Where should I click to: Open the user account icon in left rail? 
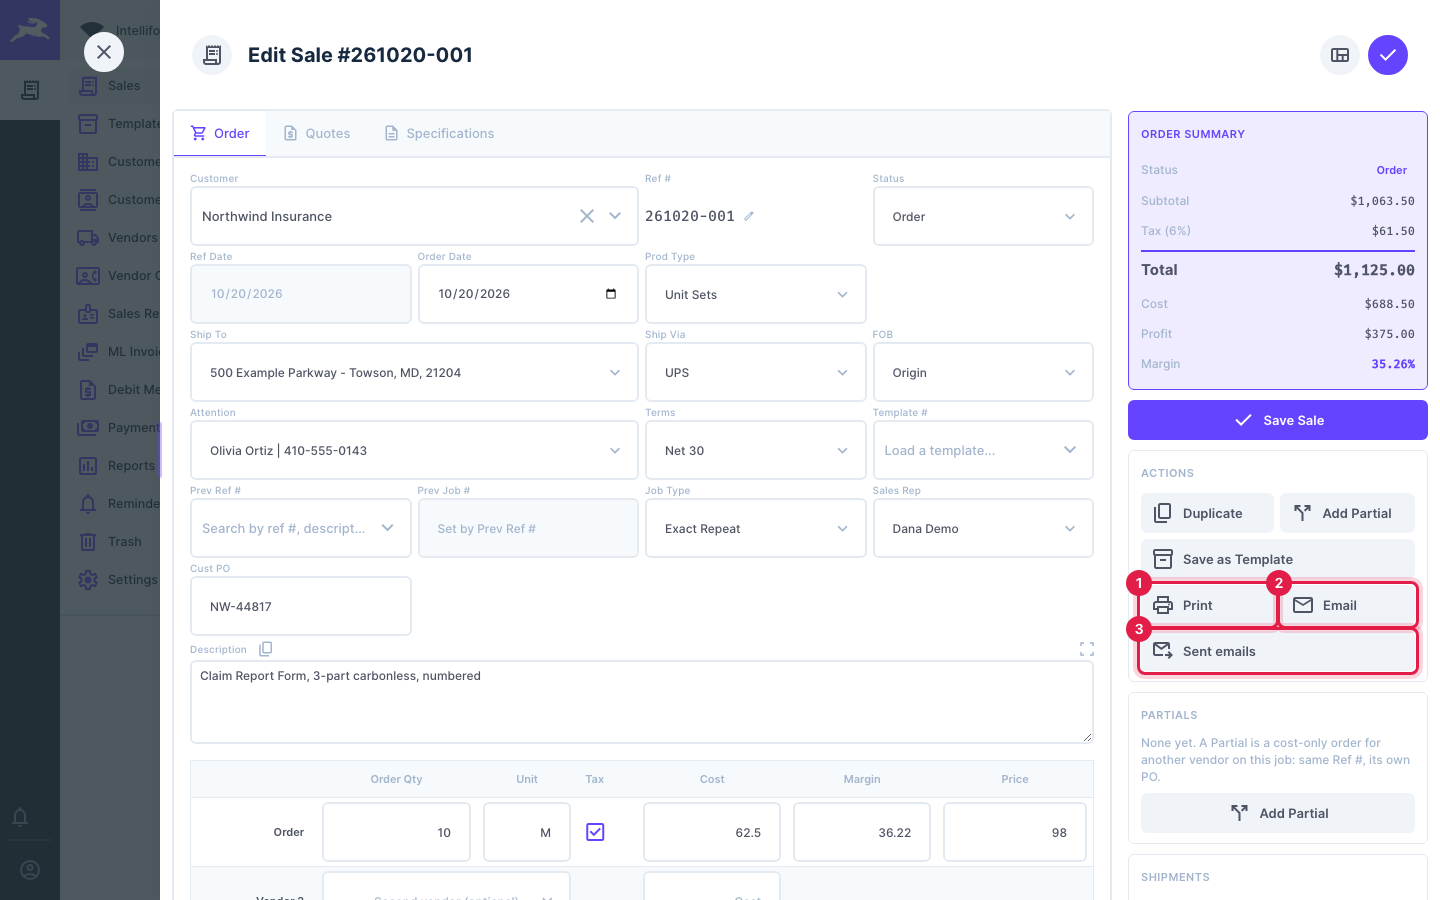(30, 870)
